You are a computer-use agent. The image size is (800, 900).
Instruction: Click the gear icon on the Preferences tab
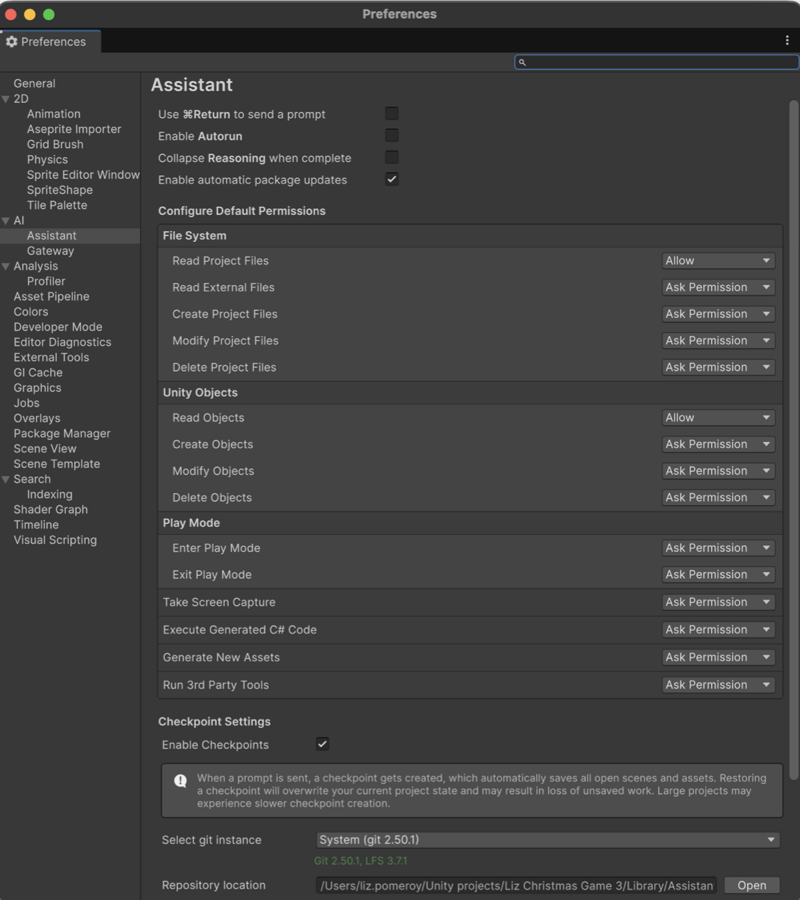tap(13, 42)
